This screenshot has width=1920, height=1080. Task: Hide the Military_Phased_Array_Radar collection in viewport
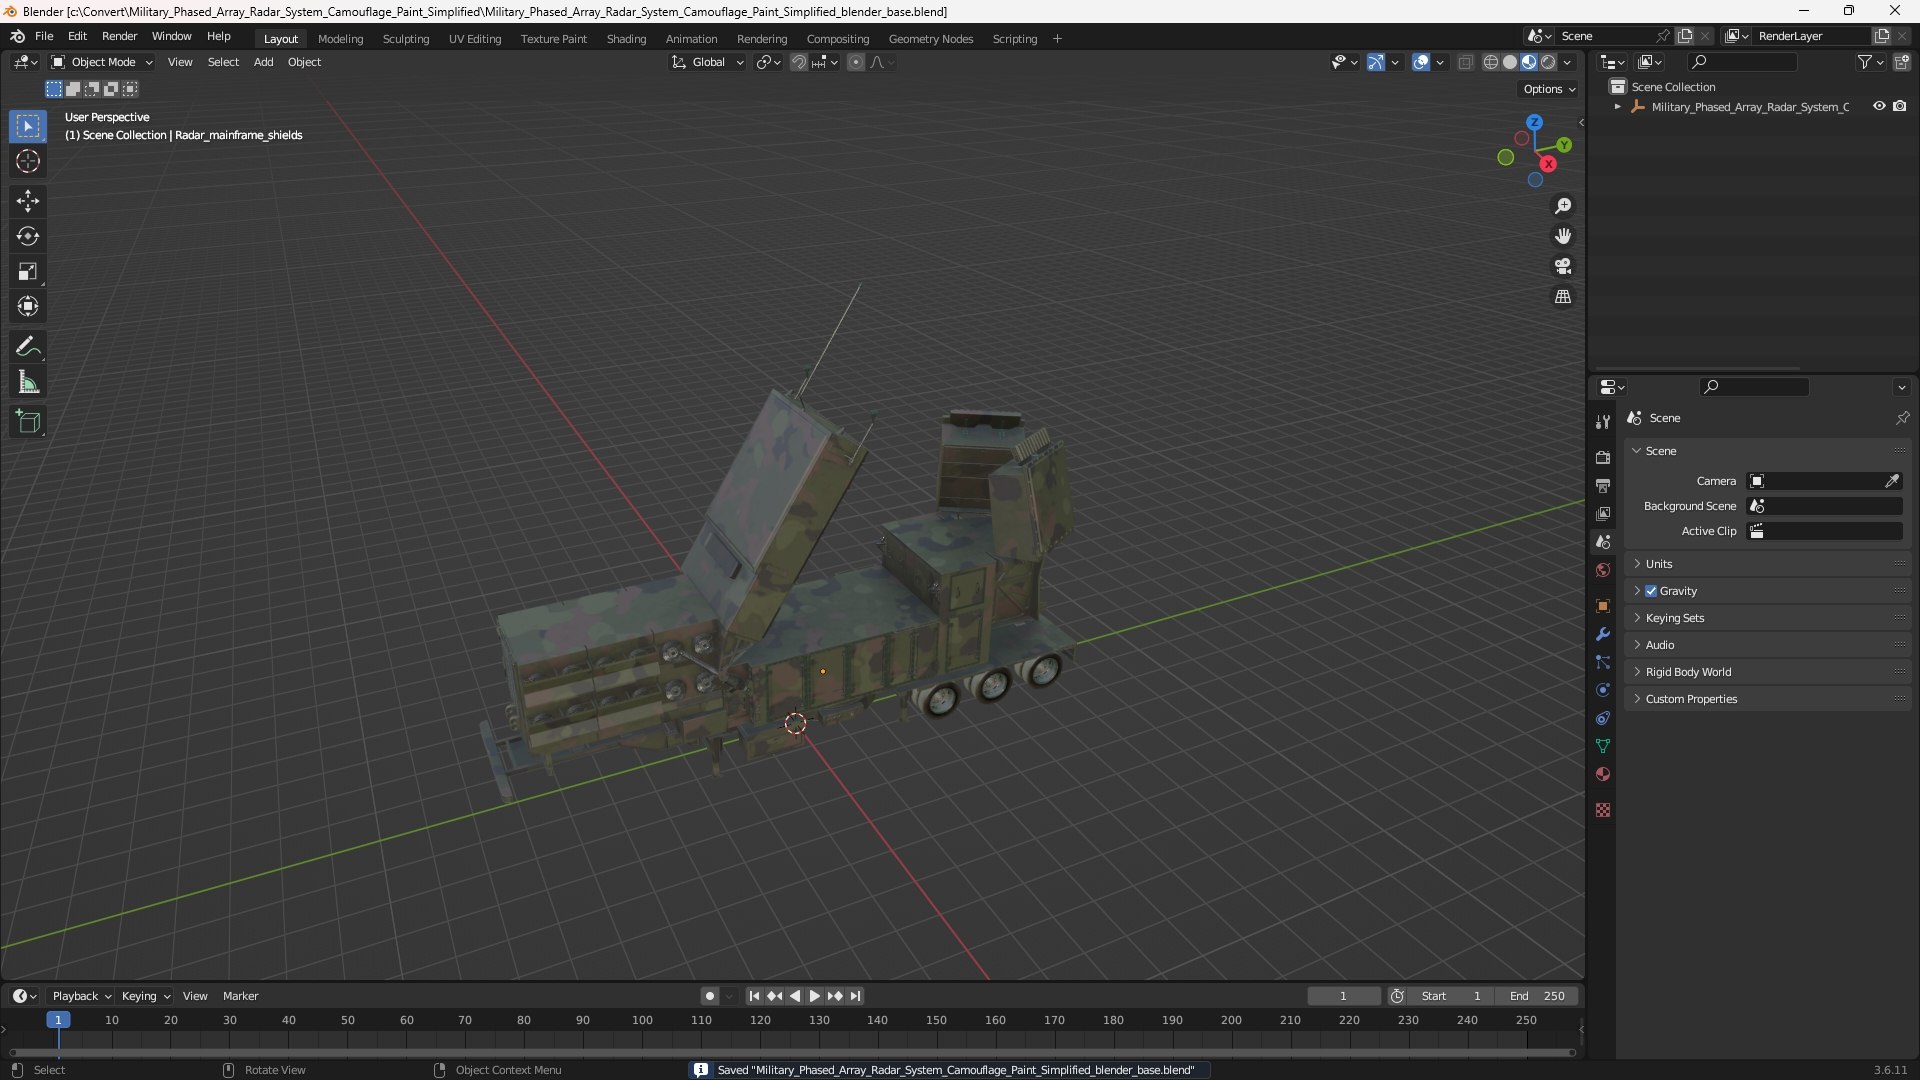coord(1879,106)
